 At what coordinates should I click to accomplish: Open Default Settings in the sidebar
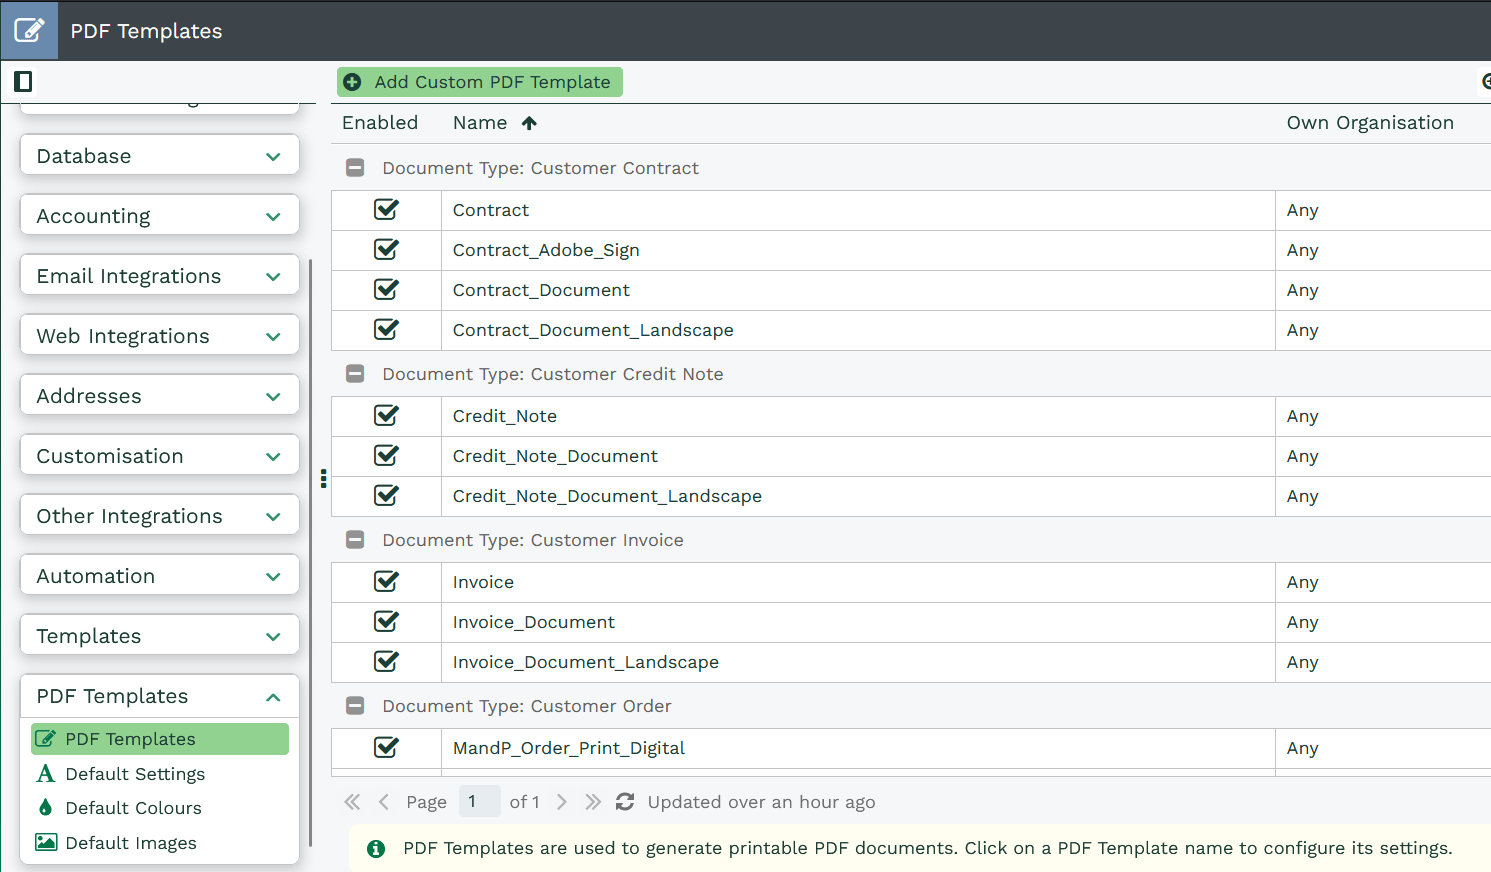[135, 774]
